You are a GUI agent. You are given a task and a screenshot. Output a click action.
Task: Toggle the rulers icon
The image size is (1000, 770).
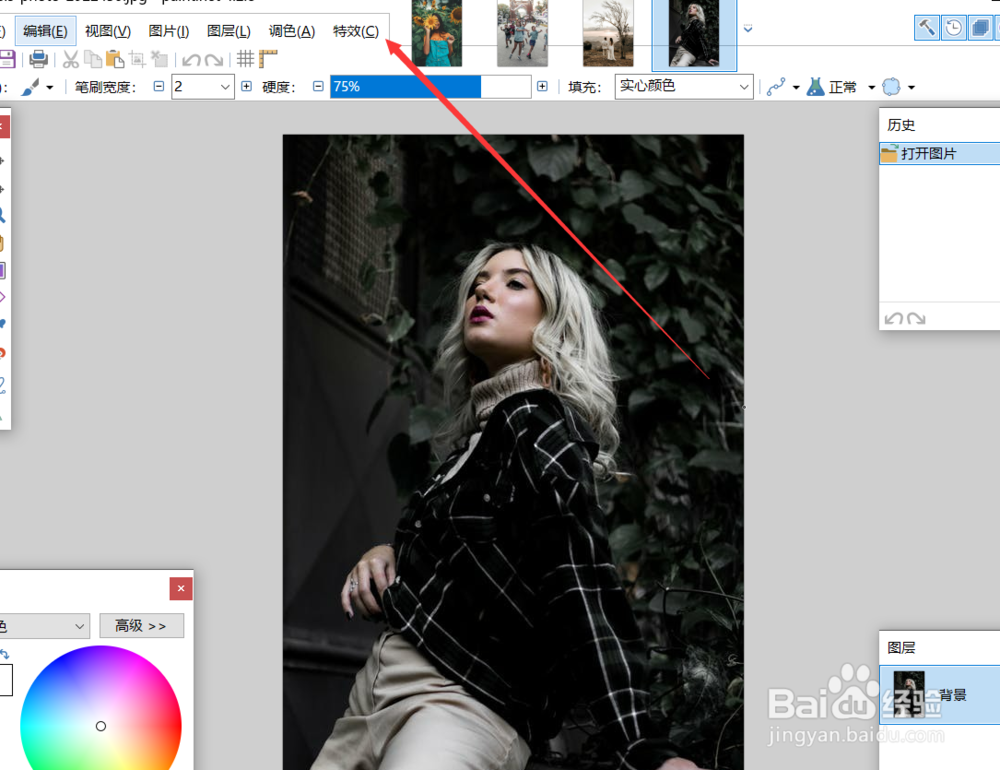click(268, 59)
